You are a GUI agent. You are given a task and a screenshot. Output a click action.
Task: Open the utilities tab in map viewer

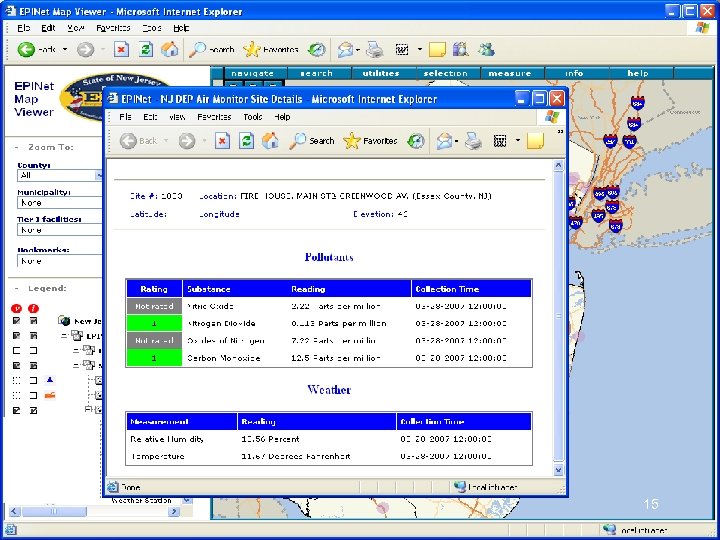380,73
